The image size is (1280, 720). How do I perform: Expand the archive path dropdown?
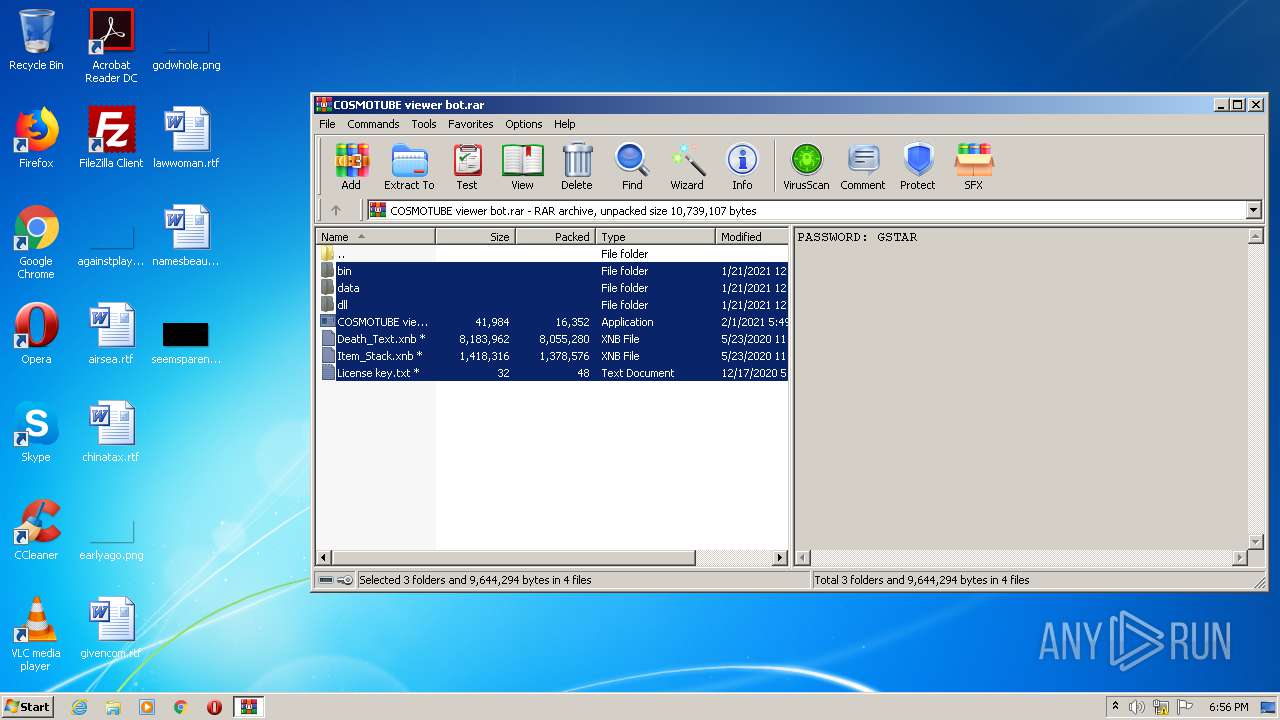tap(1254, 210)
